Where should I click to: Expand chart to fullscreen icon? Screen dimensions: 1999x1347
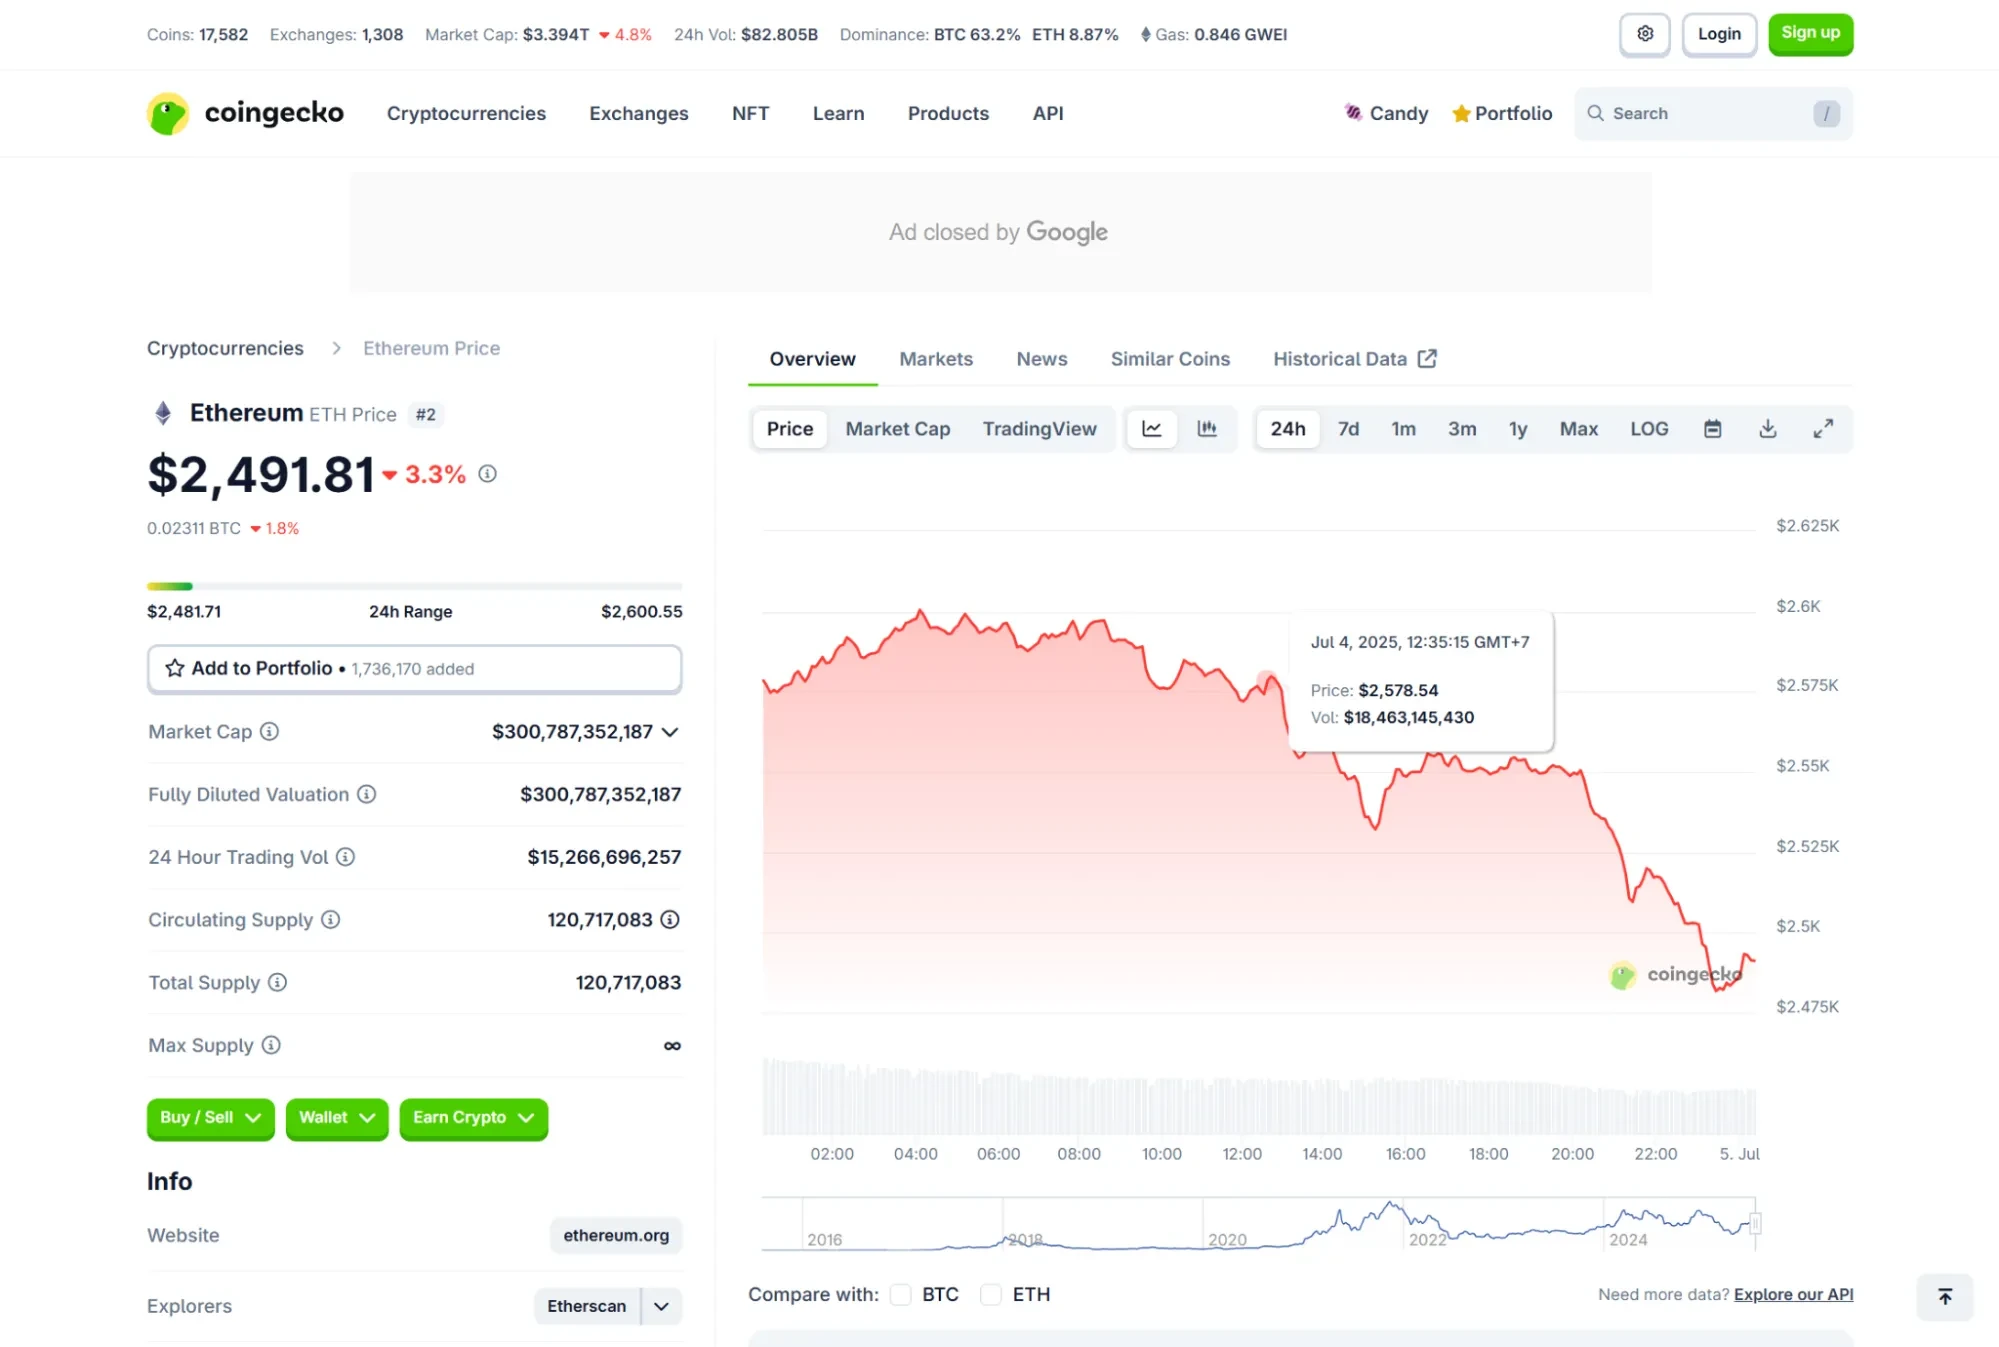tap(1823, 429)
